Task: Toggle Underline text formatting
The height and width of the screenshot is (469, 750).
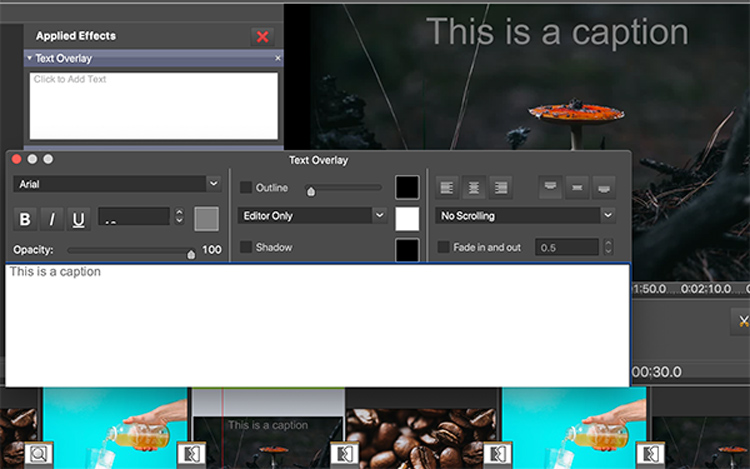Action: pyautogui.click(x=78, y=219)
